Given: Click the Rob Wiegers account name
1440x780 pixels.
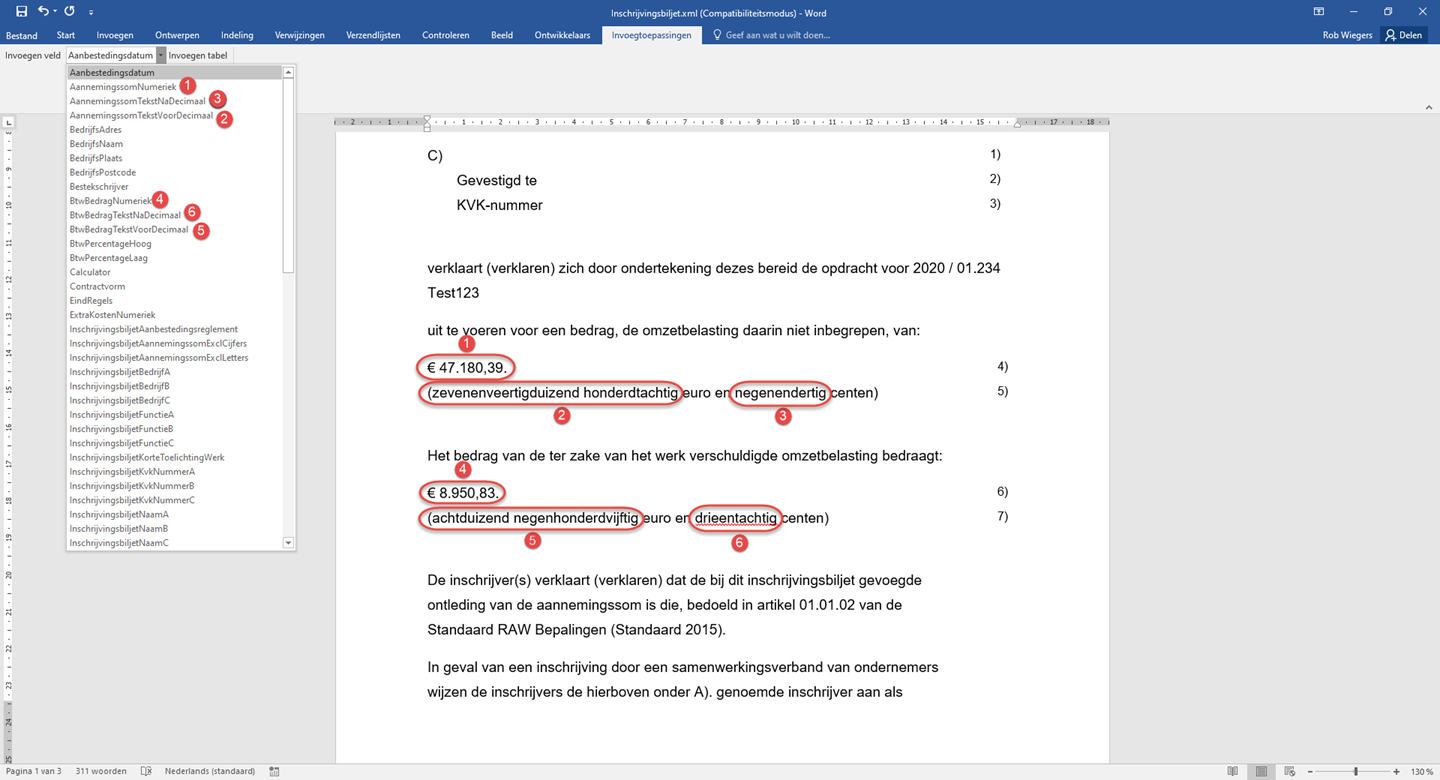Looking at the screenshot, I should click(x=1347, y=35).
